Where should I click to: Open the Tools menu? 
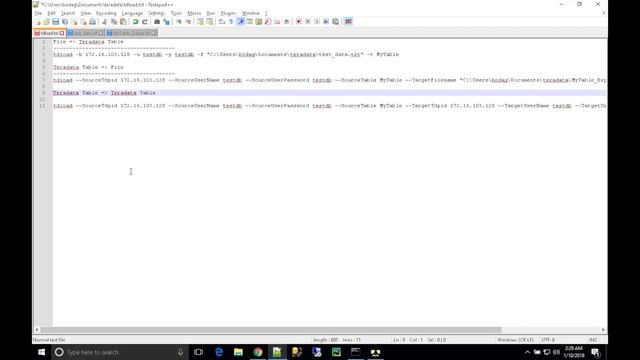click(x=176, y=13)
